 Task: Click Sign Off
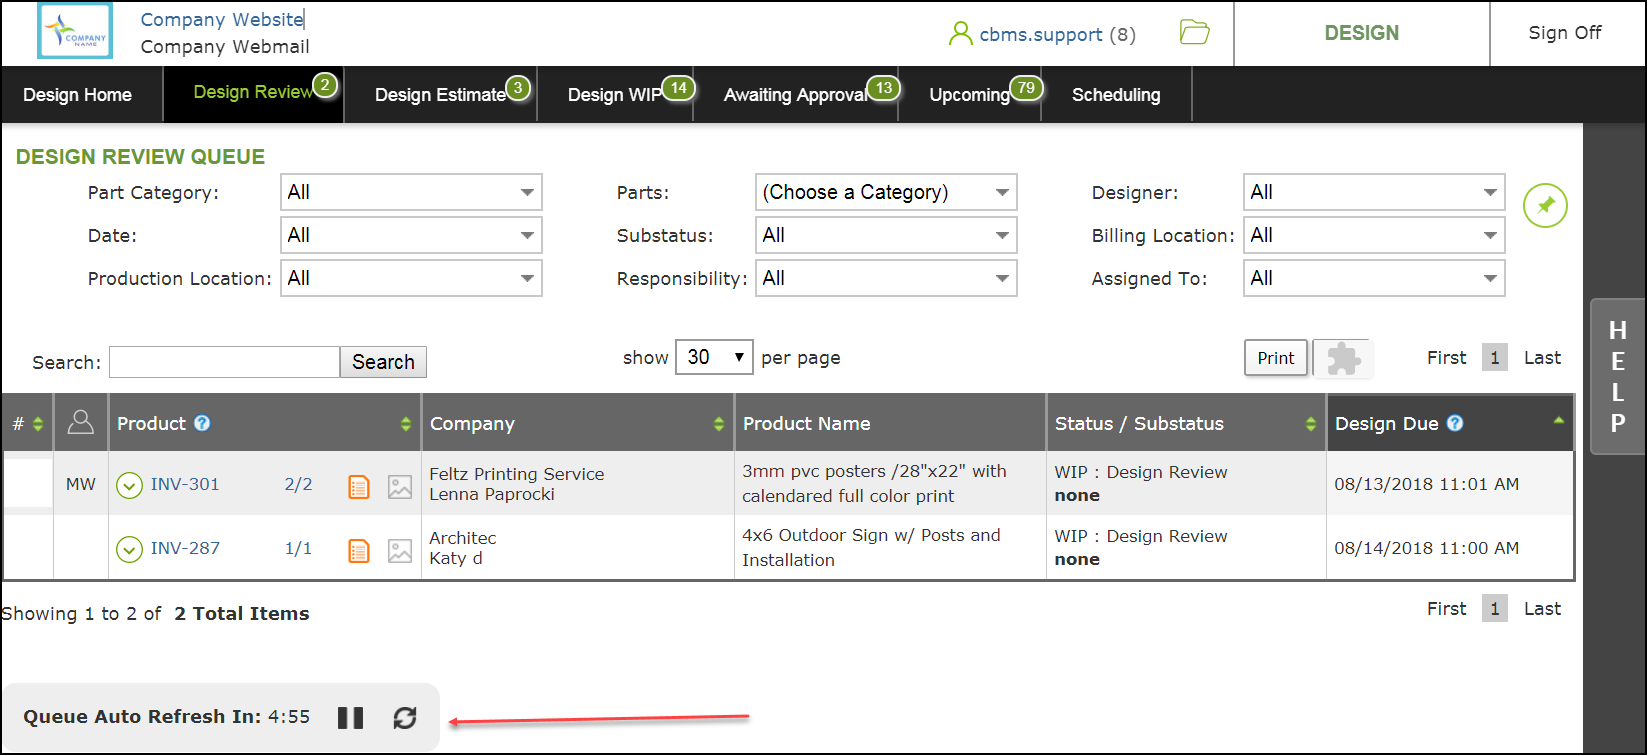click(1565, 33)
